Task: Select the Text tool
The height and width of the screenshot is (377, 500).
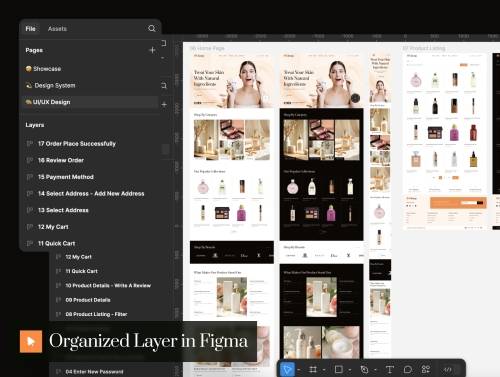Action: point(389,369)
